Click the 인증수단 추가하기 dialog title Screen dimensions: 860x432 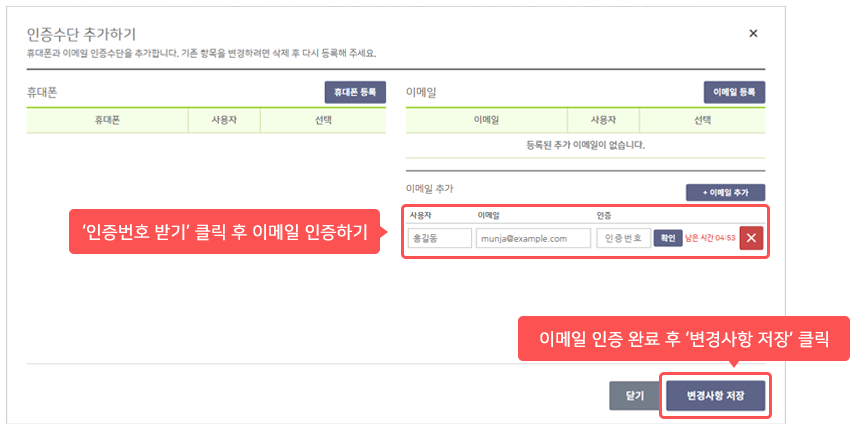(81, 34)
